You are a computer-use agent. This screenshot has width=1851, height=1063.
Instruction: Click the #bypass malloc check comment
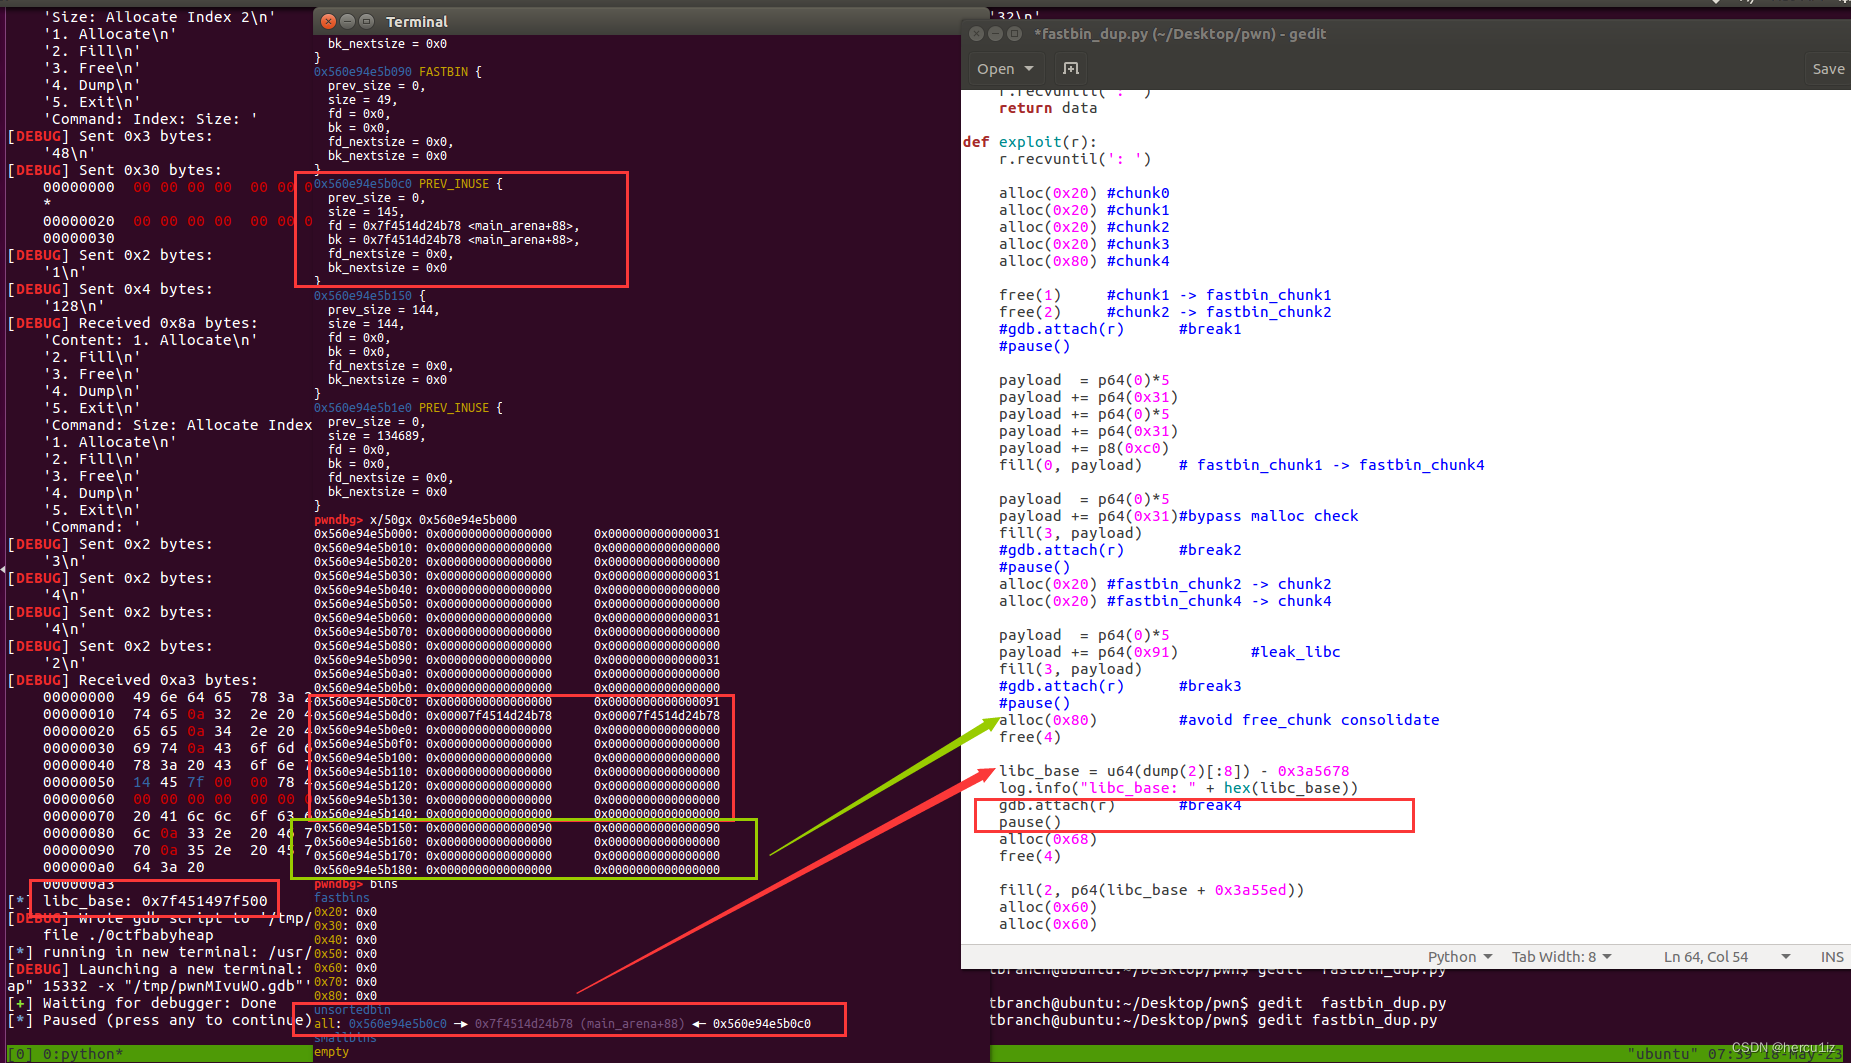click(1268, 516)
